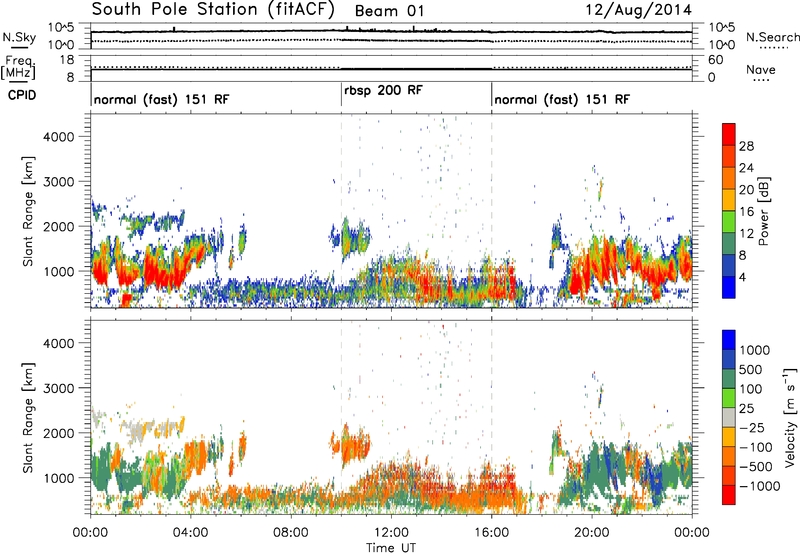
Task: Click the '08:00' time axis label
Action: tap(291, 533)
